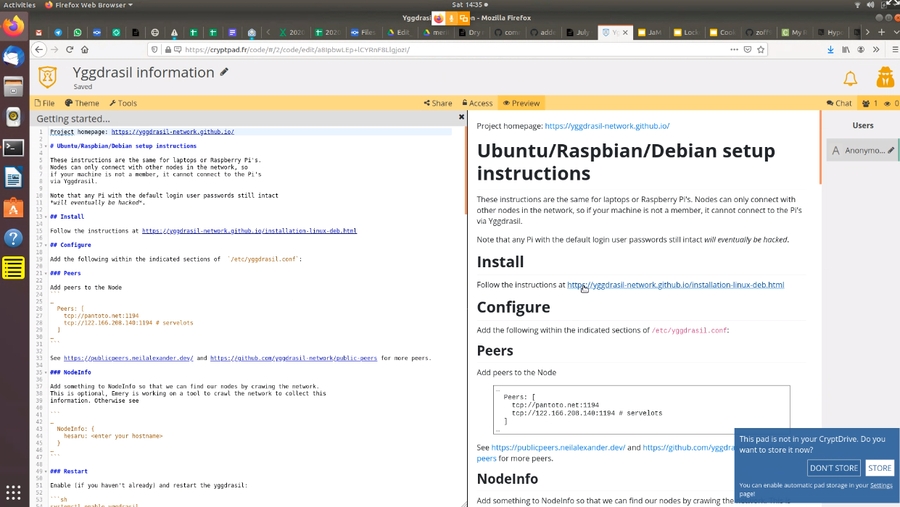This screenshot has width=900, height=507.
Task: Edit the Anonymous user name pencil
Action: pos(890,151)
